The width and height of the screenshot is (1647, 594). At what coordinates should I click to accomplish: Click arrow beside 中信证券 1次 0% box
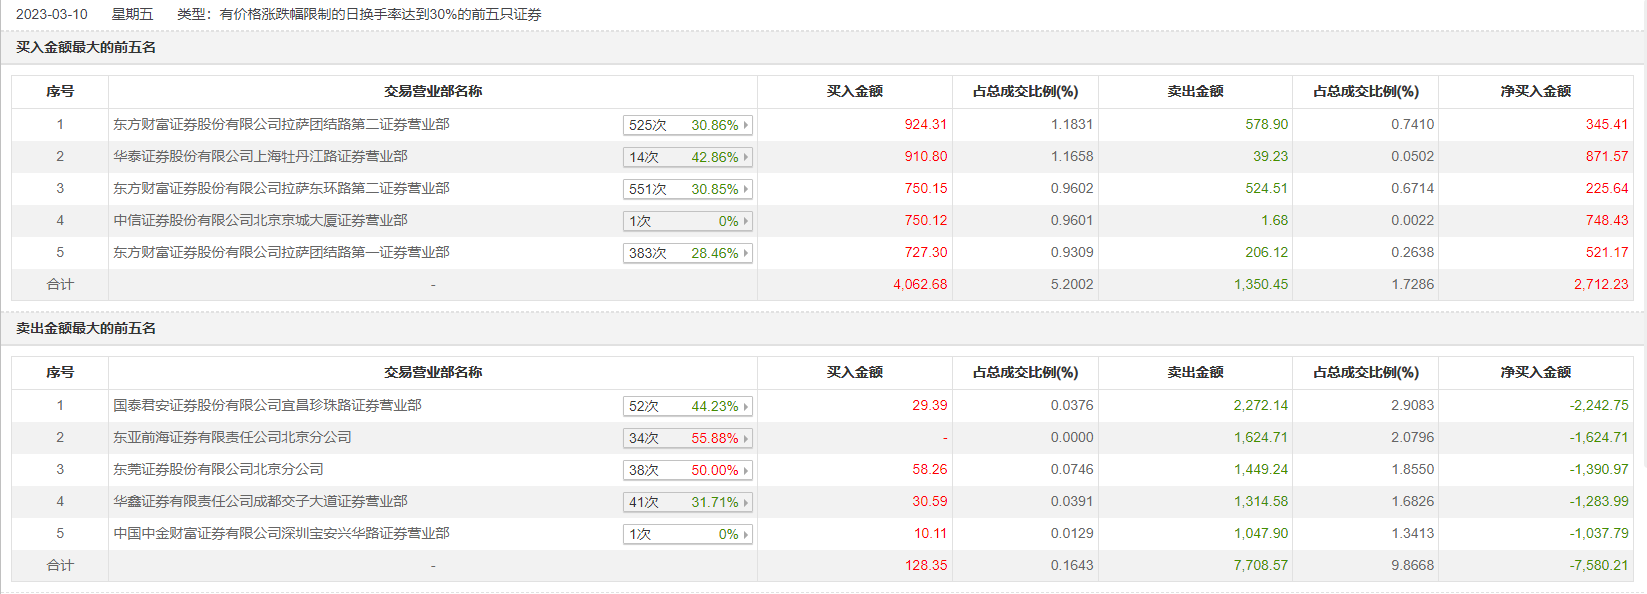click(746, 221)
